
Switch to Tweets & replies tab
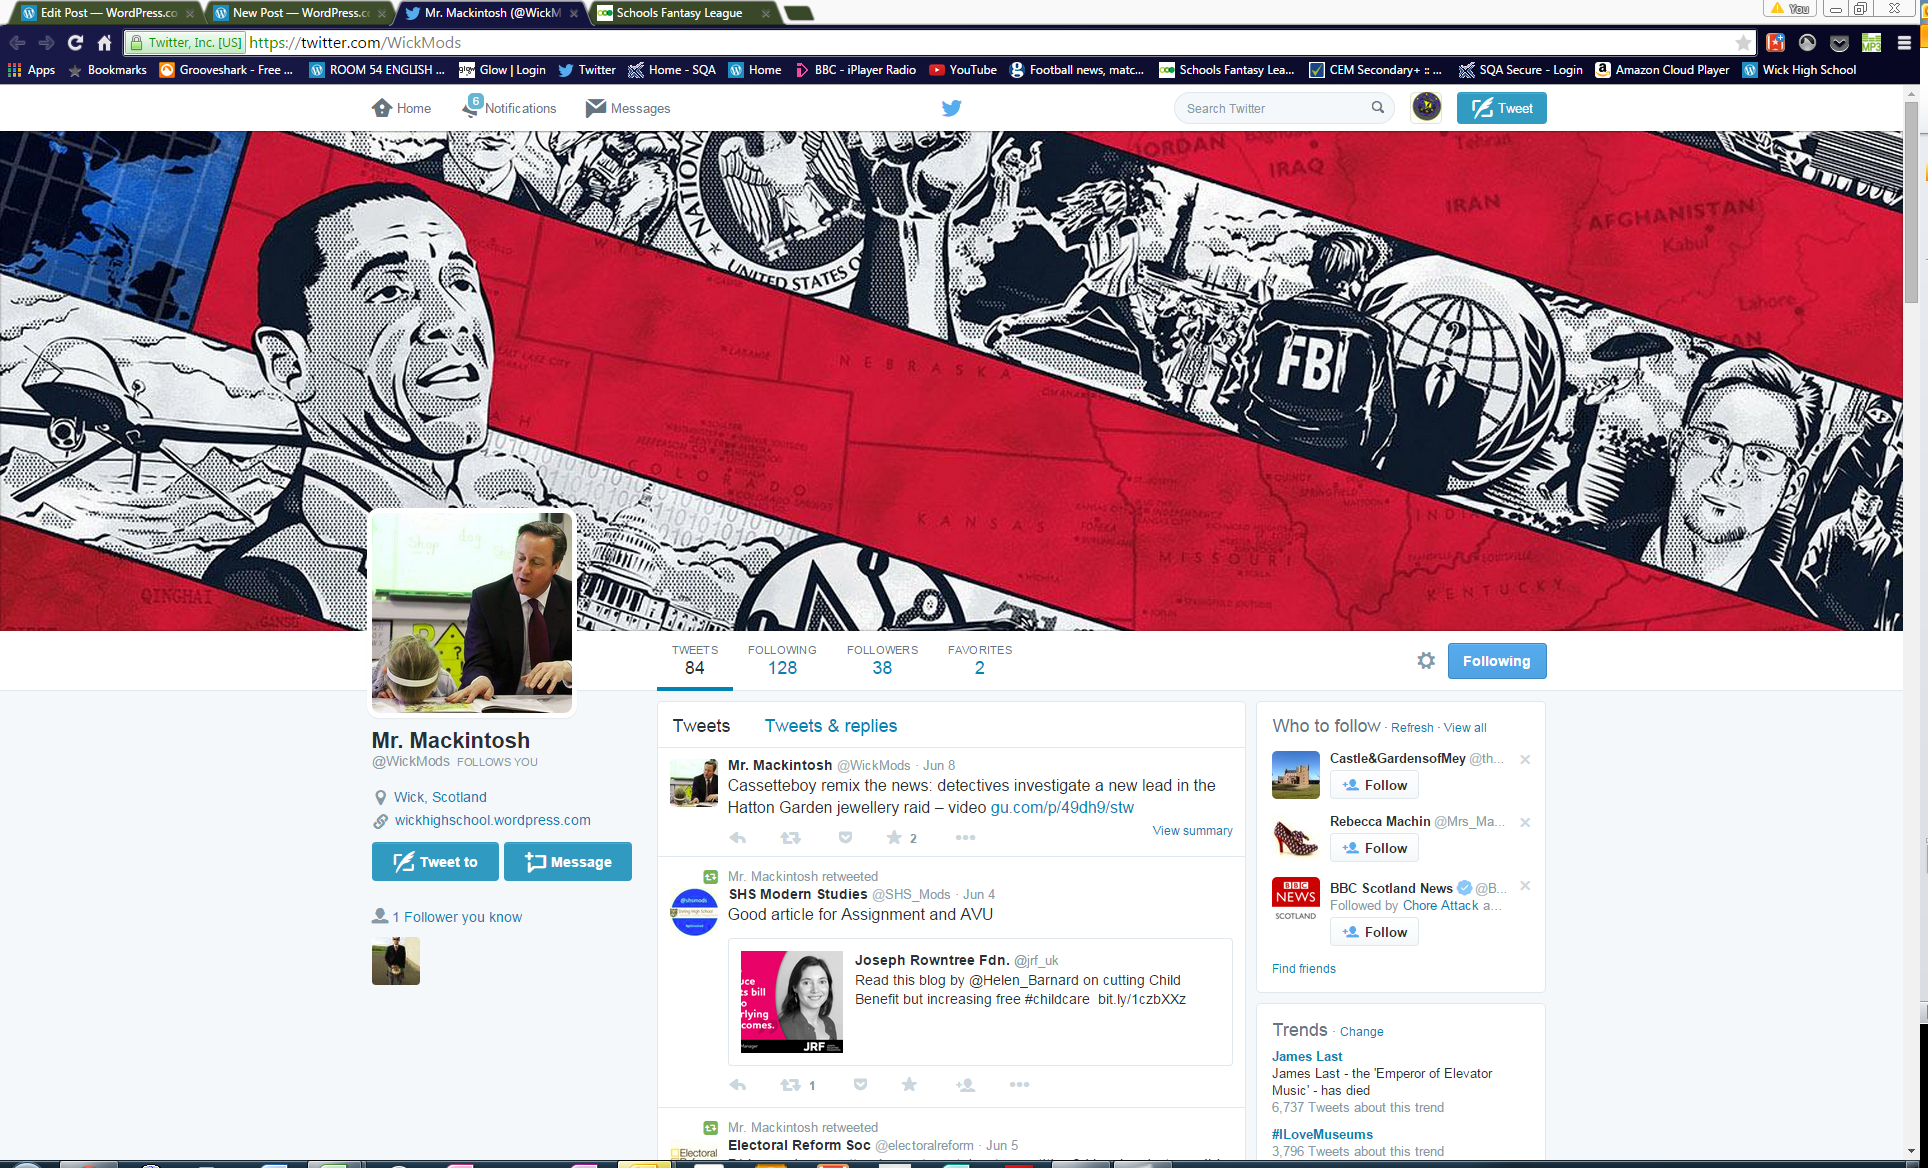pyautogui.click(x=830, y=726)
